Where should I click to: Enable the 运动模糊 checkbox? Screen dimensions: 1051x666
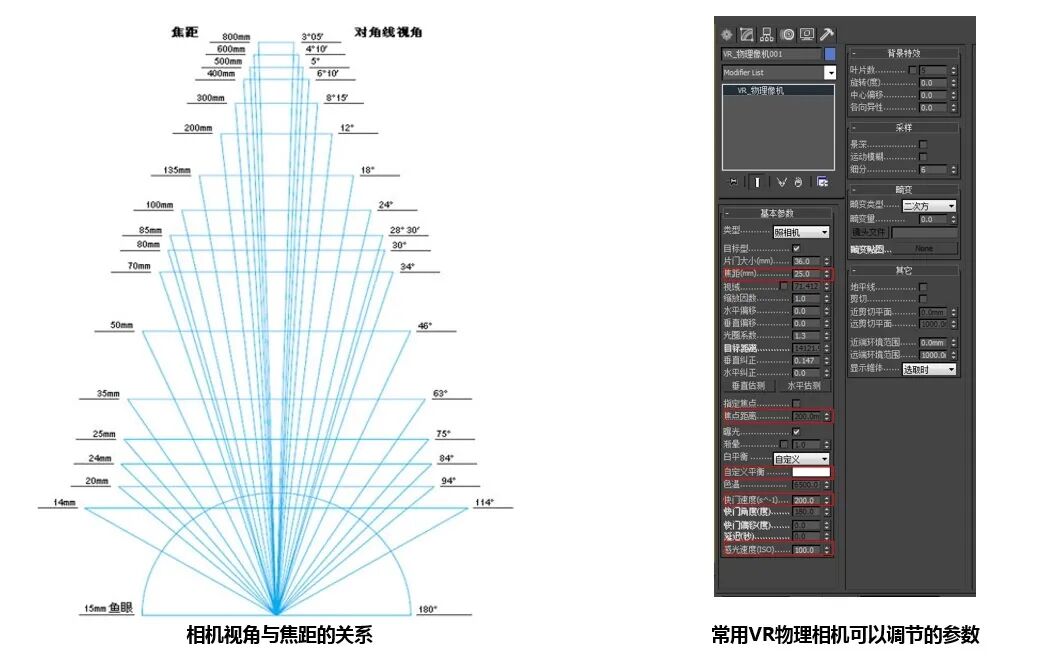[923, 157]
